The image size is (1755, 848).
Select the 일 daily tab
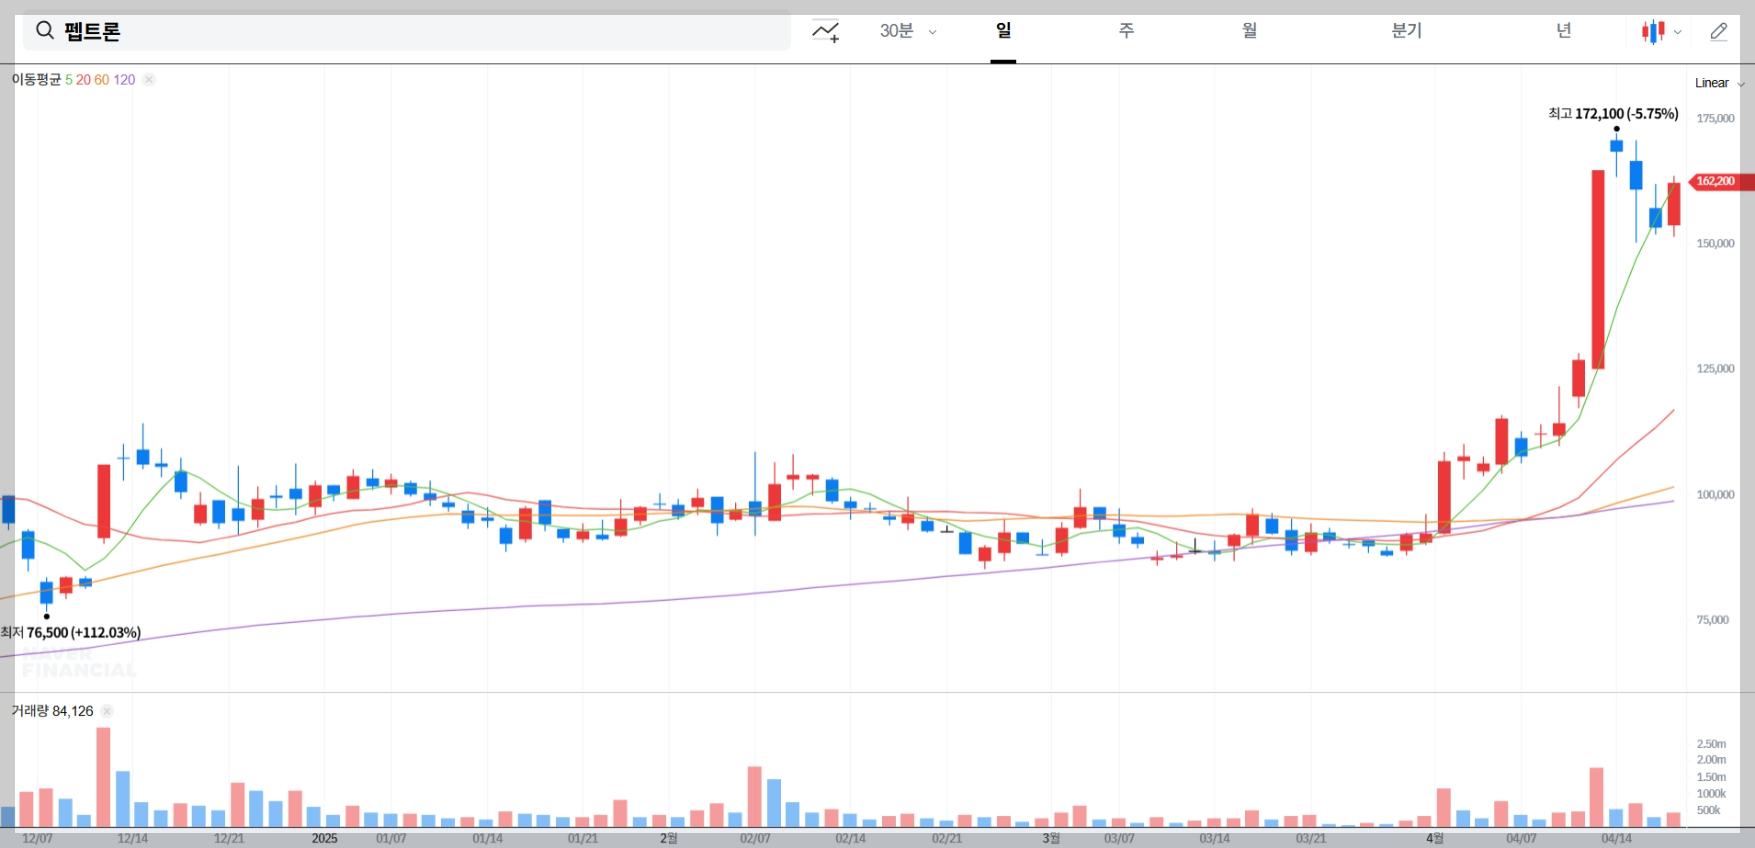(x=1003, y=31)
